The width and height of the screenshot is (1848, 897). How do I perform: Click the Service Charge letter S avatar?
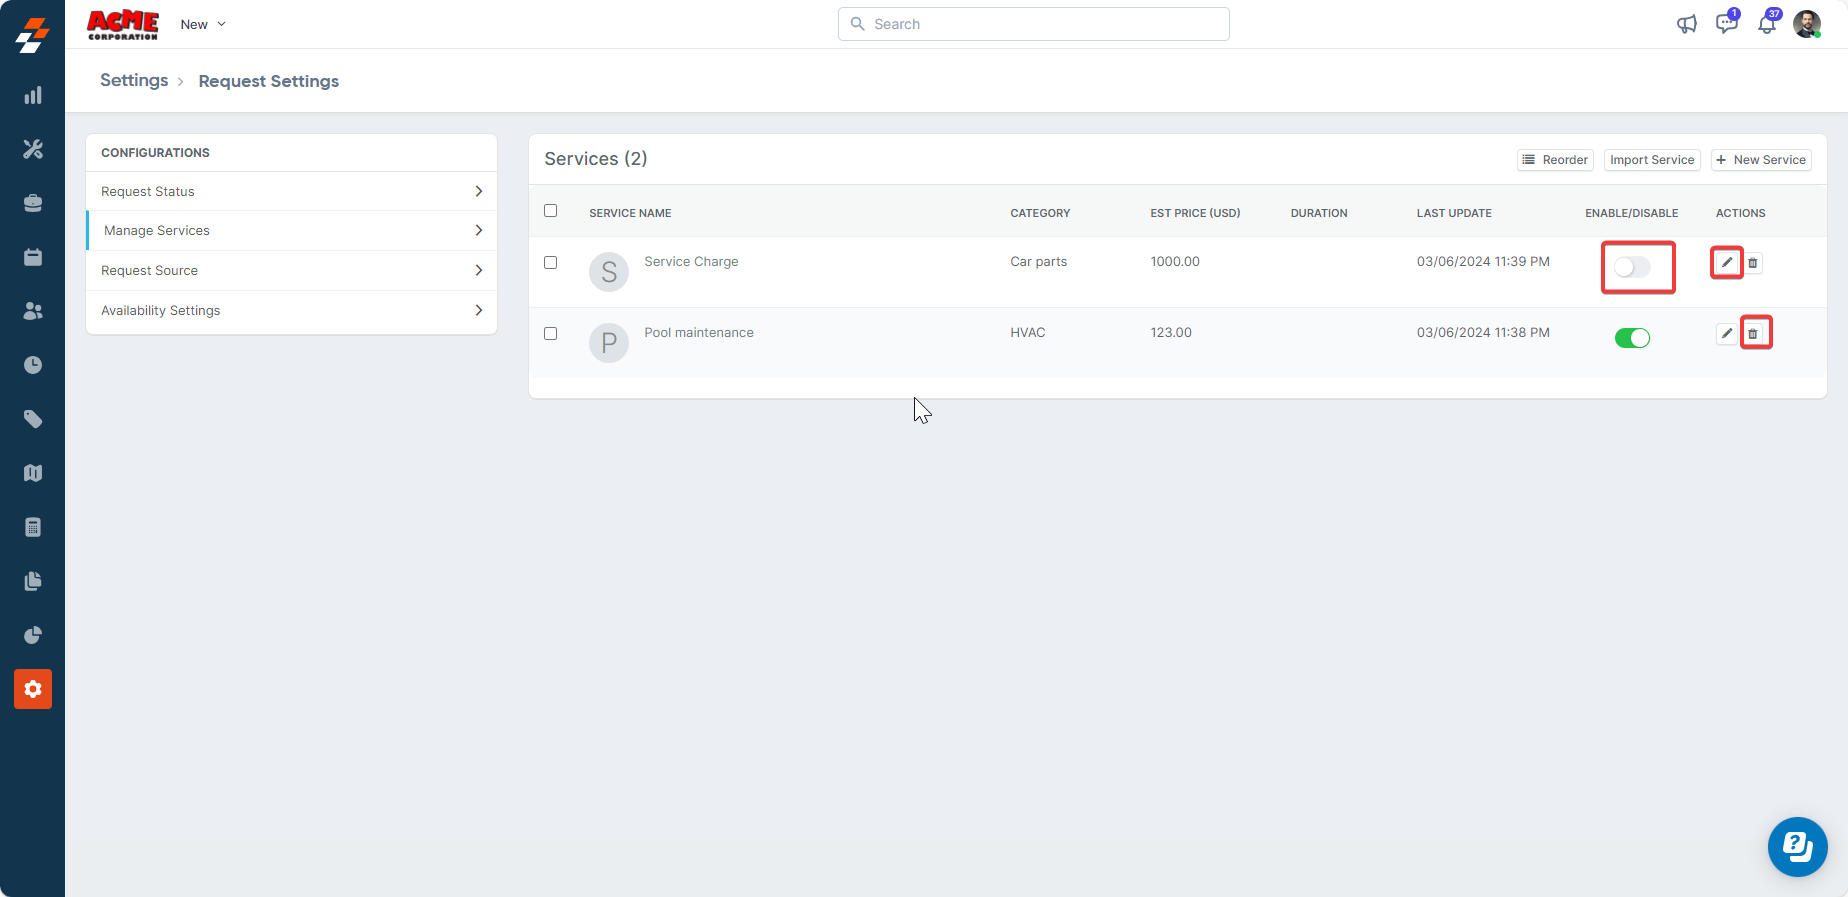(x=609, y=272)
